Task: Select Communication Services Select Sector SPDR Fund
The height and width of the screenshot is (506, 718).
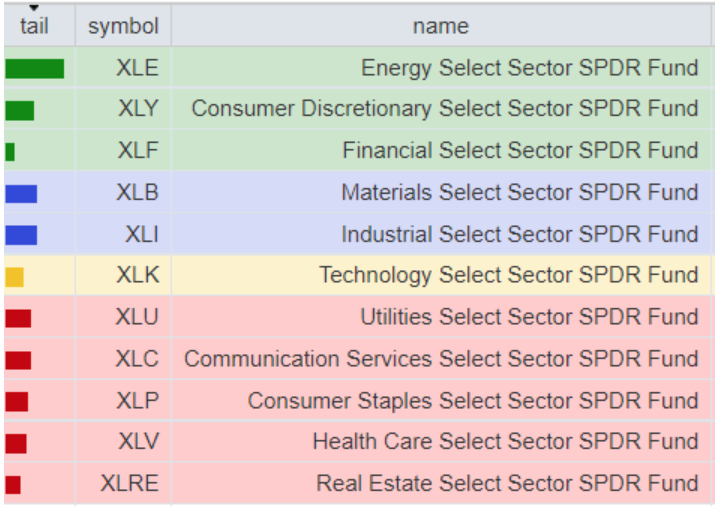Action: coord(441,359)
